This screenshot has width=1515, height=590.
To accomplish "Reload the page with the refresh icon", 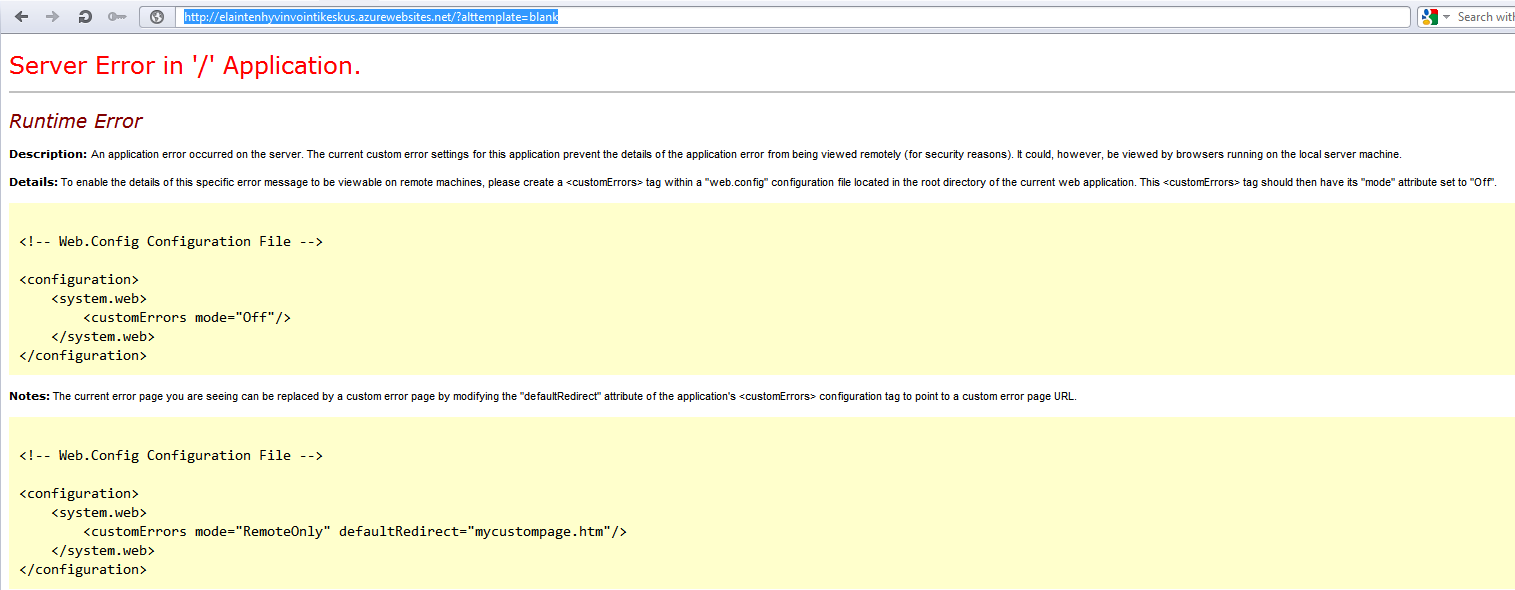I will (85, 17).
